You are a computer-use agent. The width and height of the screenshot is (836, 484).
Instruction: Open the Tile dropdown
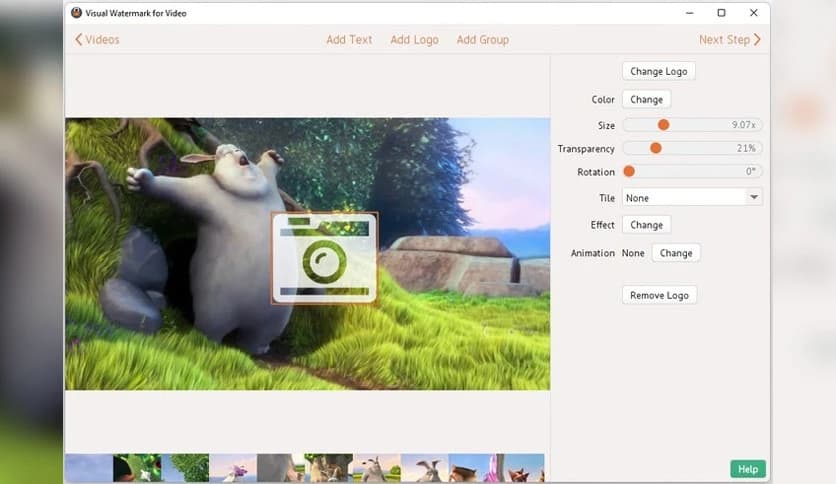pos(692,198)
